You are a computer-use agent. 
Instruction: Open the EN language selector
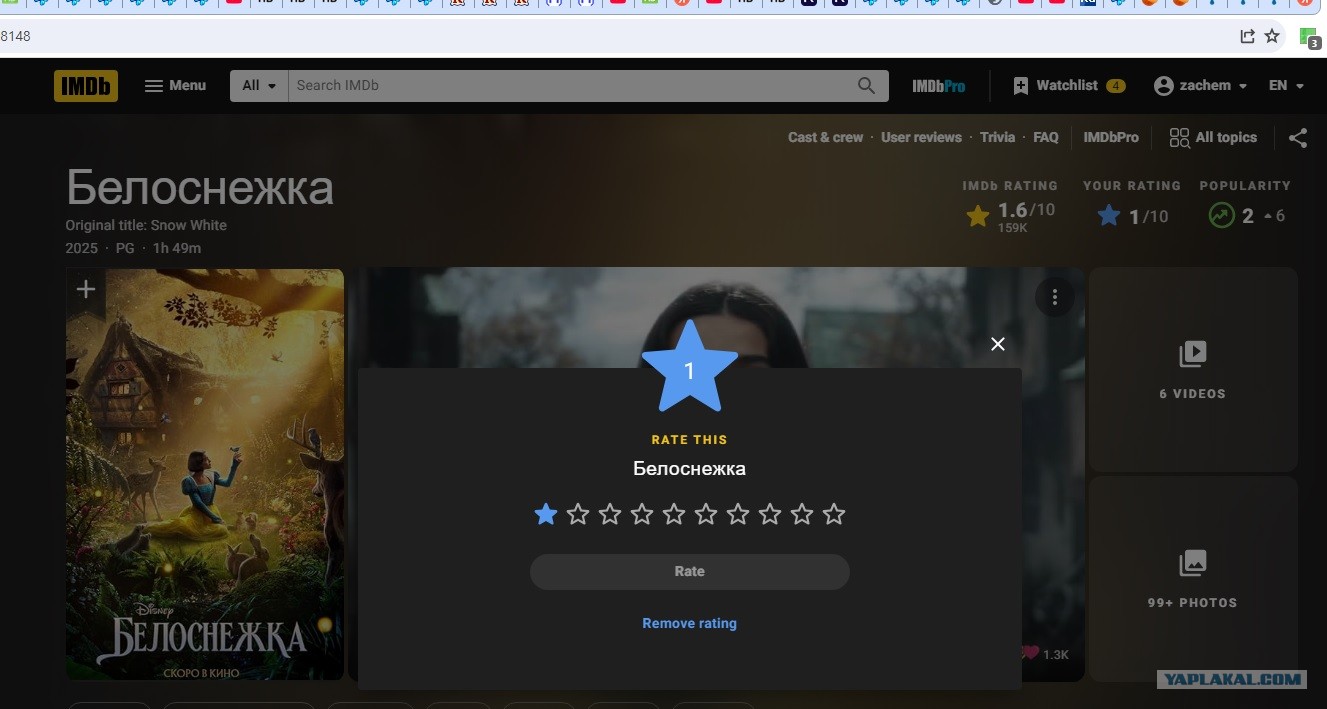coord(1287,86)
